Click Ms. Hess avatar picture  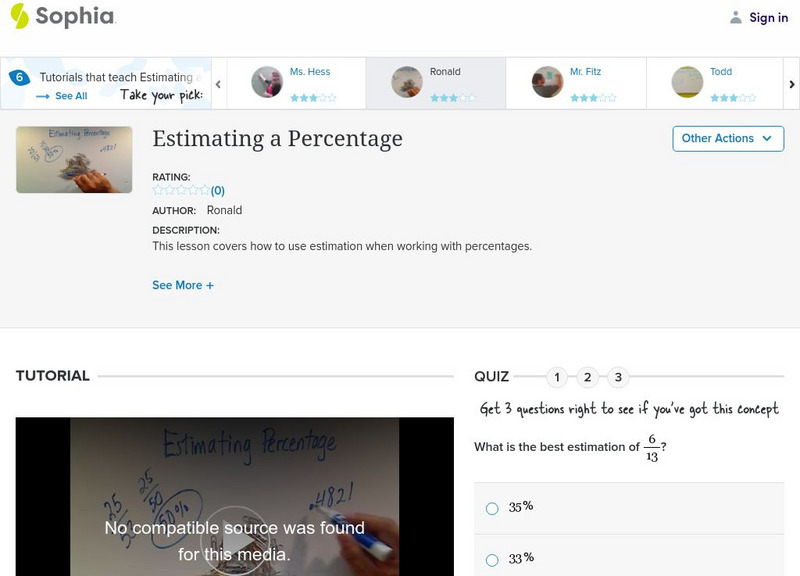point(267,82)
